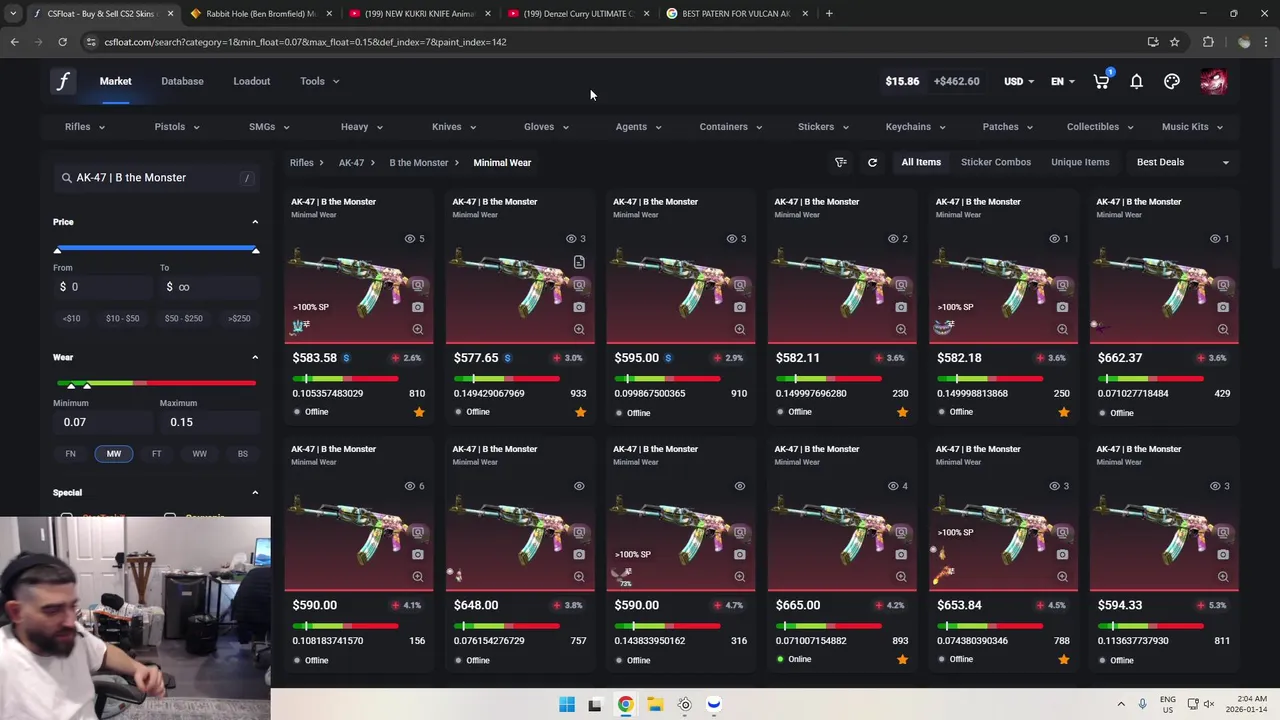This screenshot has height=720, width=1280.
Task: Reload the page in the browser toolbar
Action: pos(62,42)
